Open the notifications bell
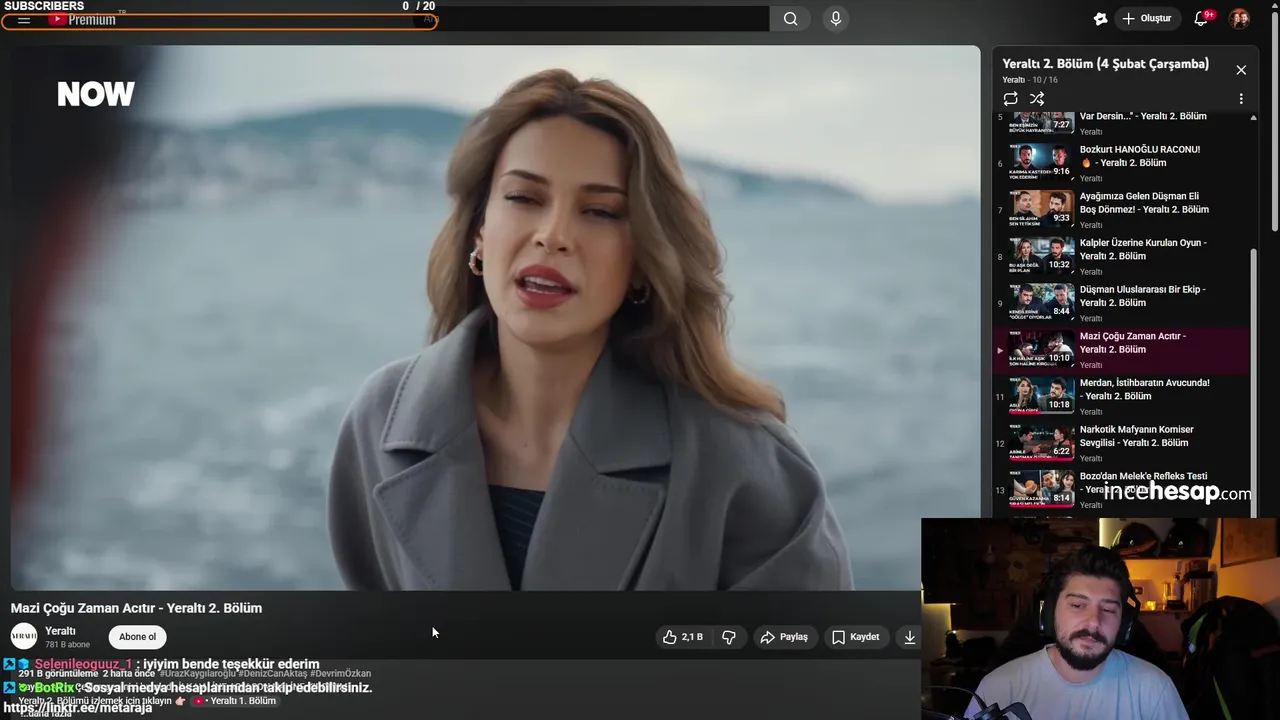Screen dimensions: 1280x720 tap(1201, 19)
